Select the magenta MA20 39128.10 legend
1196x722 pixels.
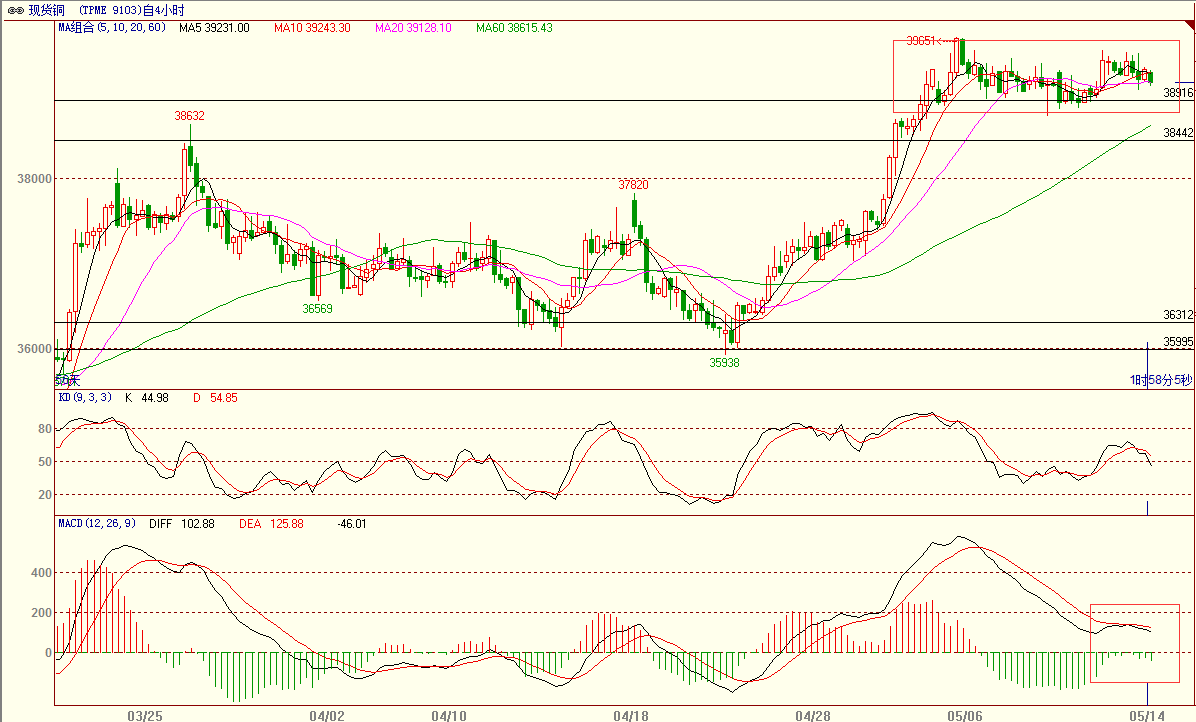413,29
